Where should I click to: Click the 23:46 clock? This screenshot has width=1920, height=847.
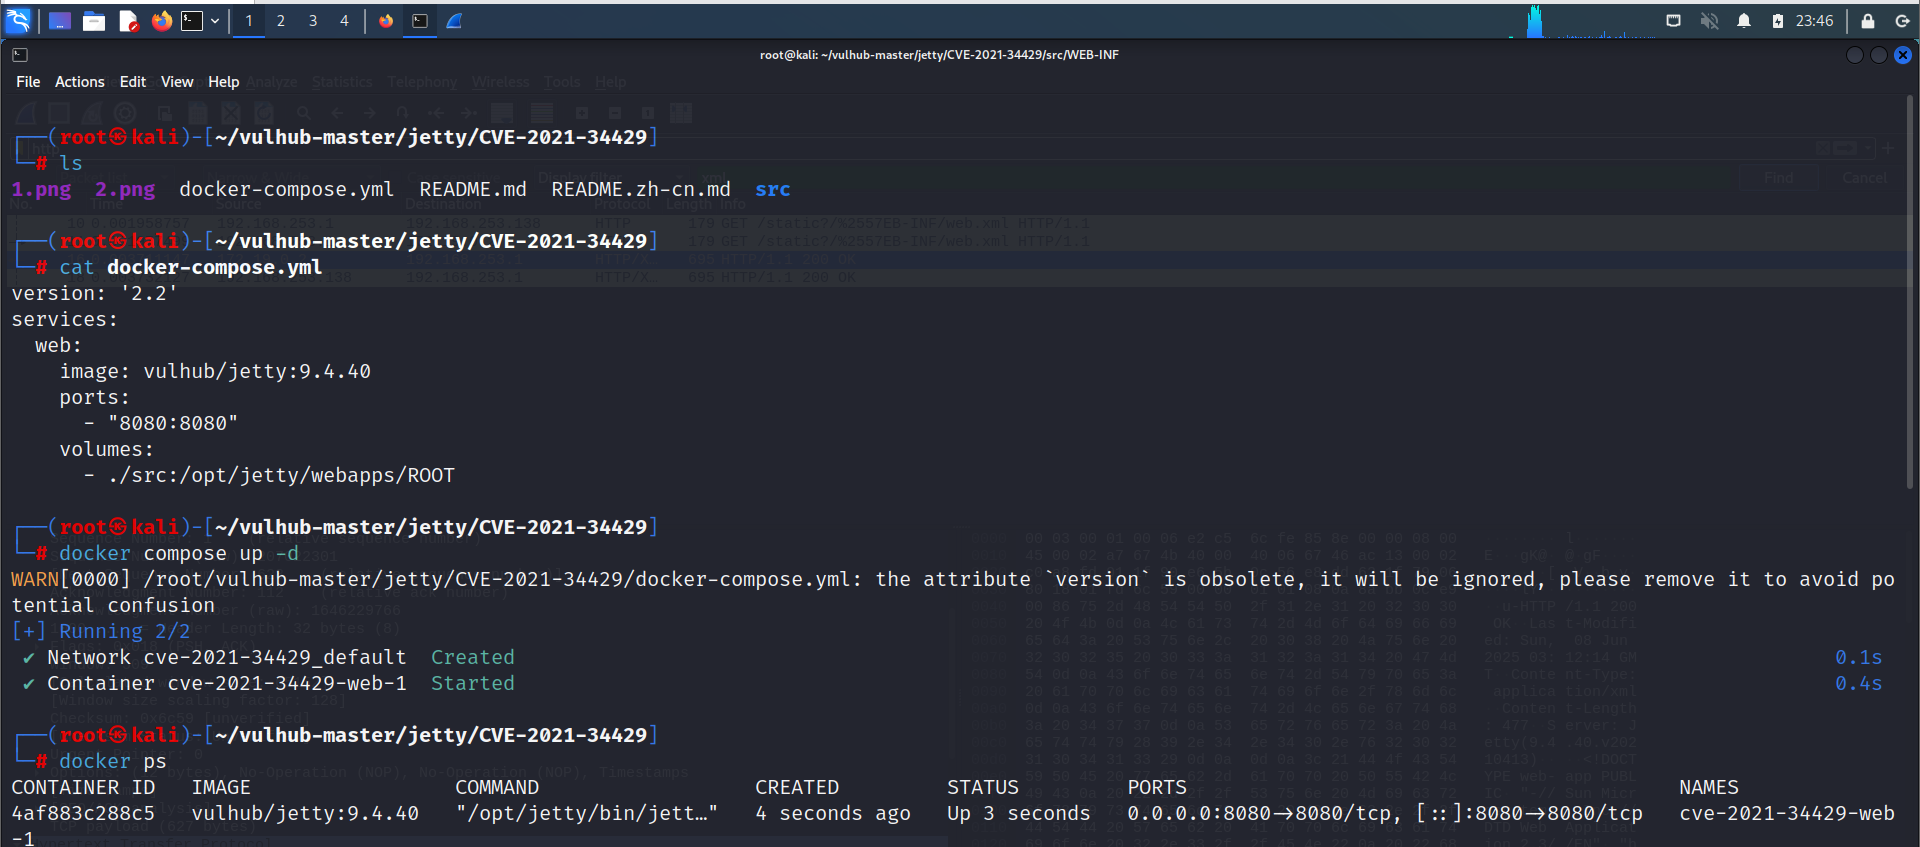[x=1814, y=21]
